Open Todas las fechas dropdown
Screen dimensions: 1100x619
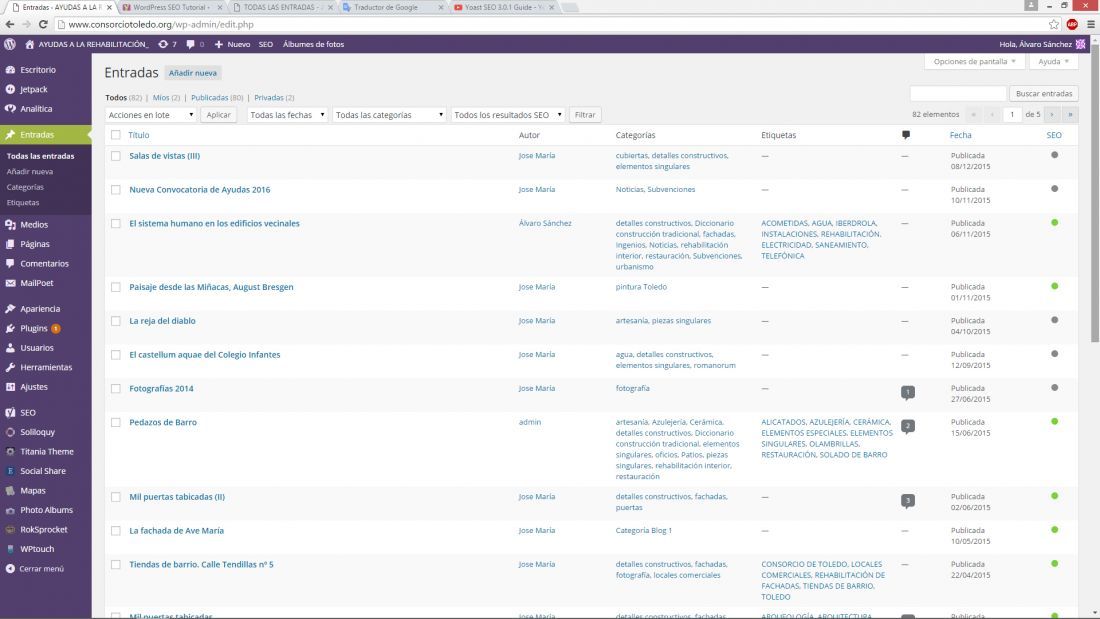point(288,115)
